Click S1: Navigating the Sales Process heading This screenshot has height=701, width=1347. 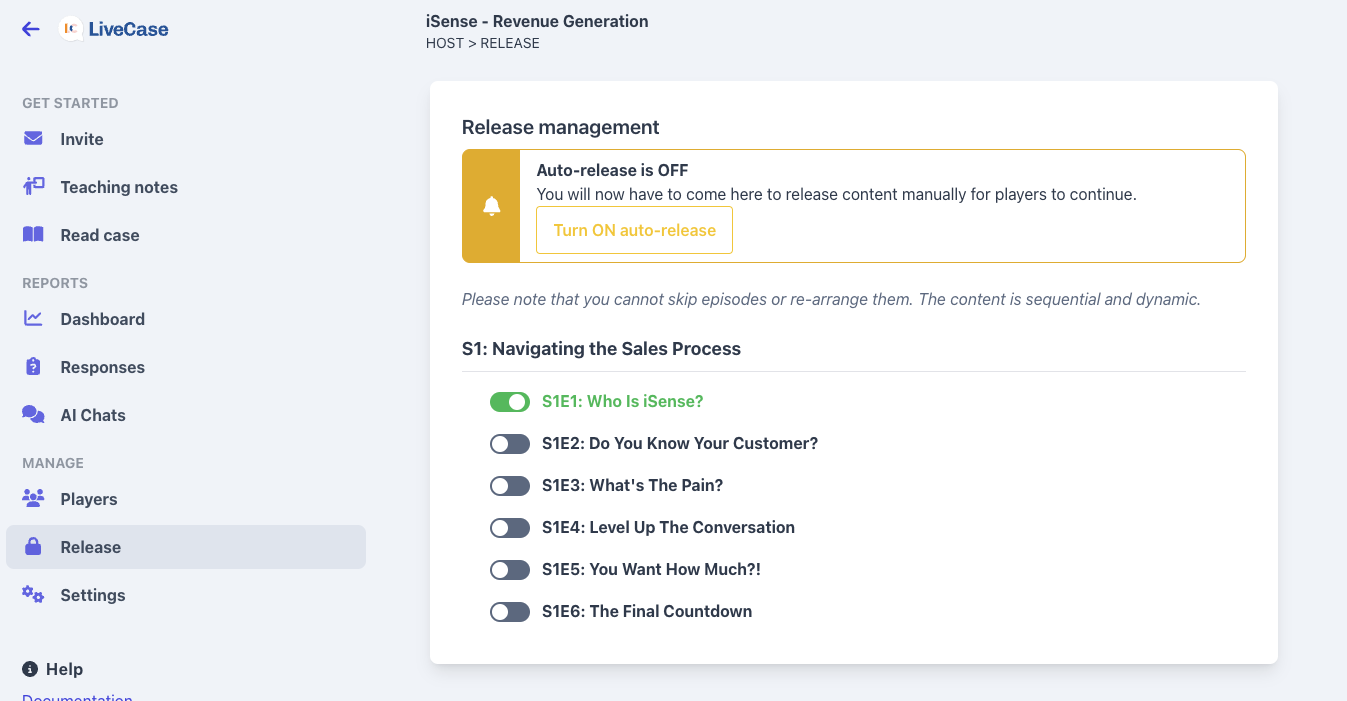601,349
